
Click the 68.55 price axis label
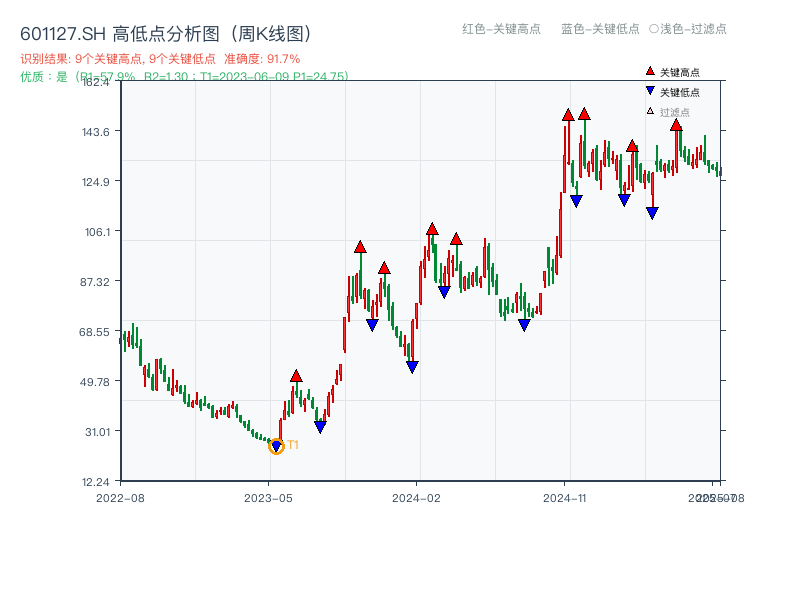click(94, 332)
